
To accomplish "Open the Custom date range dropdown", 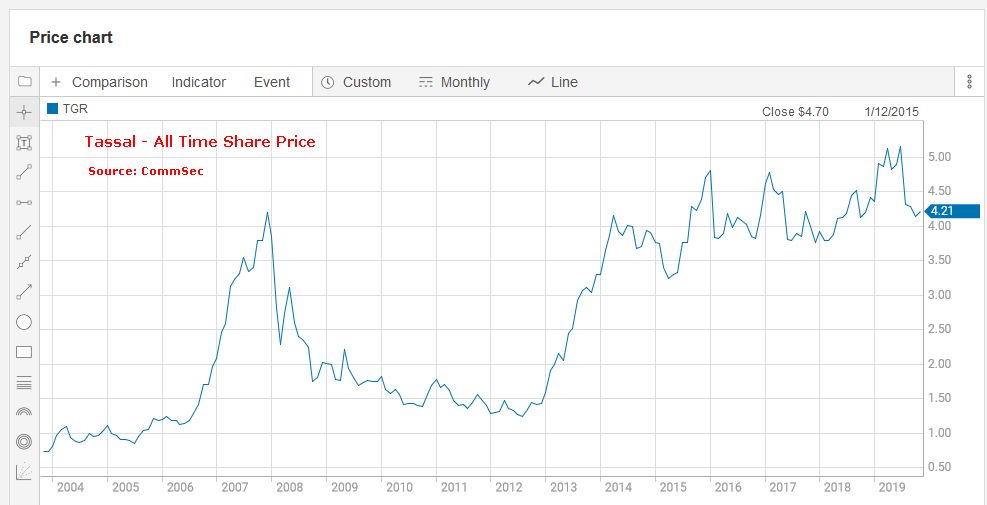I will point(356,82).
